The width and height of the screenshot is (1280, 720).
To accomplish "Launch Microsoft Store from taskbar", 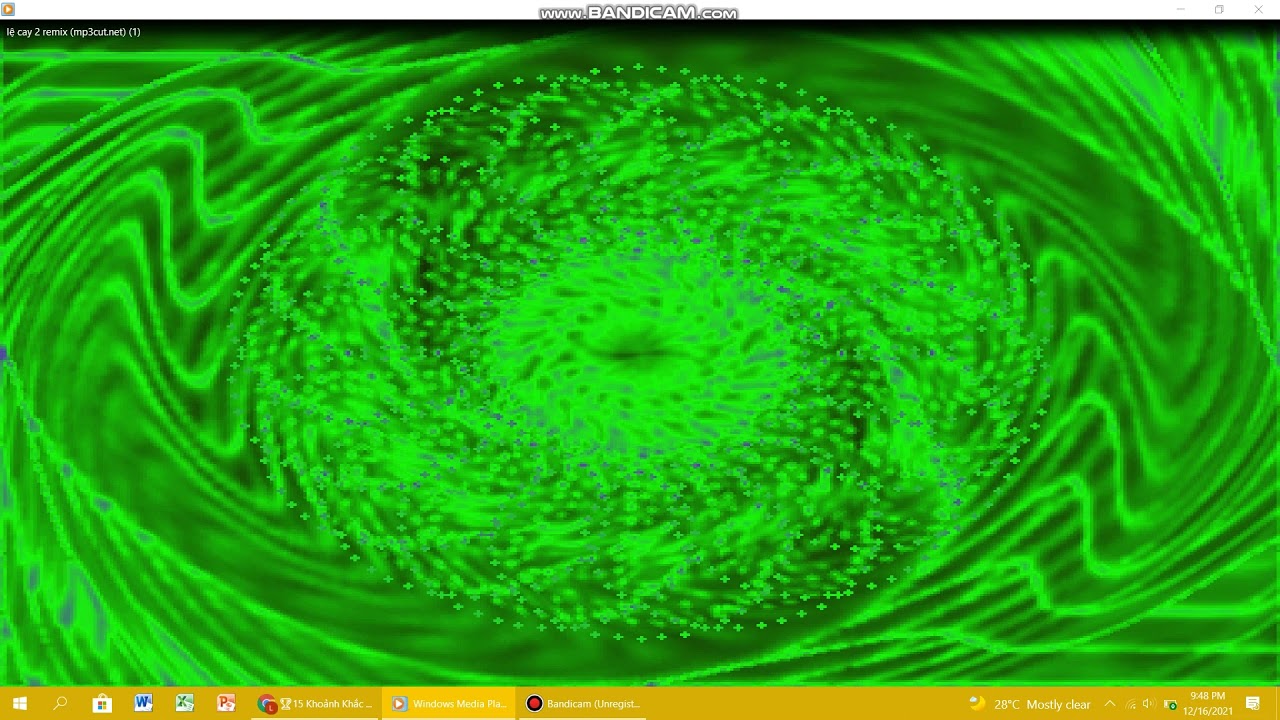I will pos(102,703).
